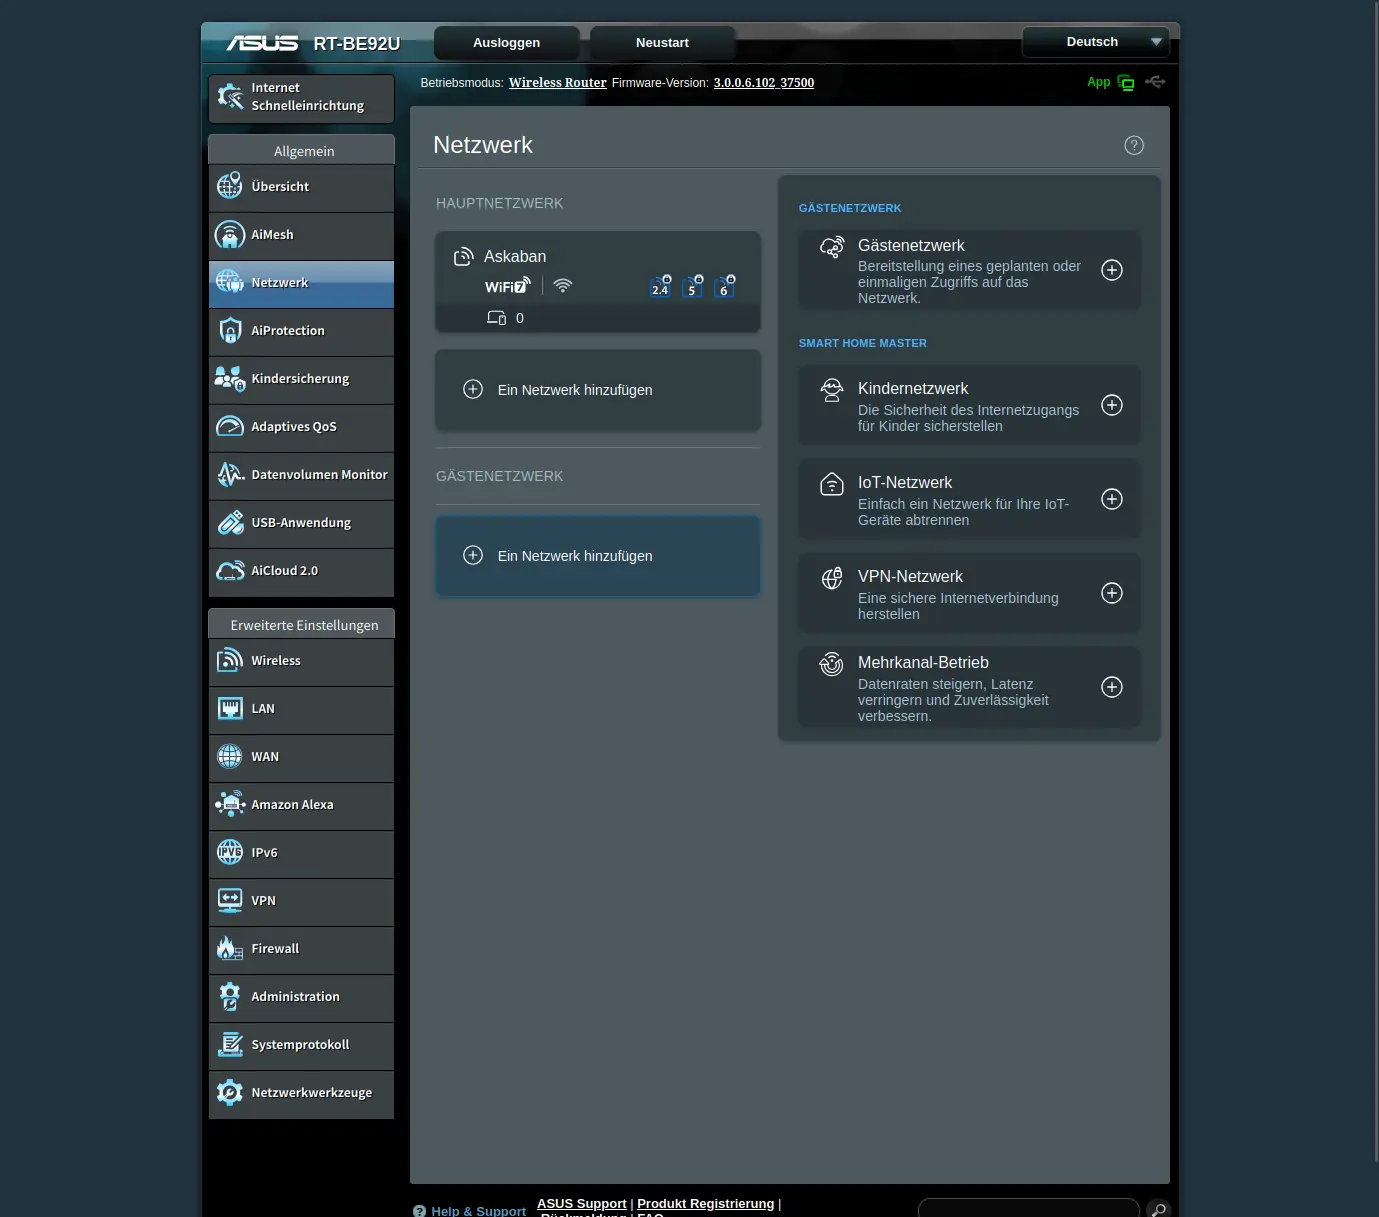
Task: Click the network devices icon beside App
Action: [1126, 83]
